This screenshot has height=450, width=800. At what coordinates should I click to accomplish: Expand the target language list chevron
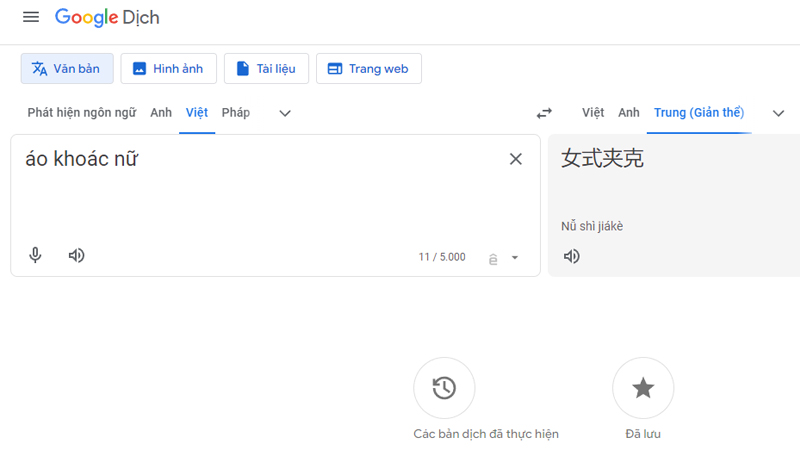(778, 113)
